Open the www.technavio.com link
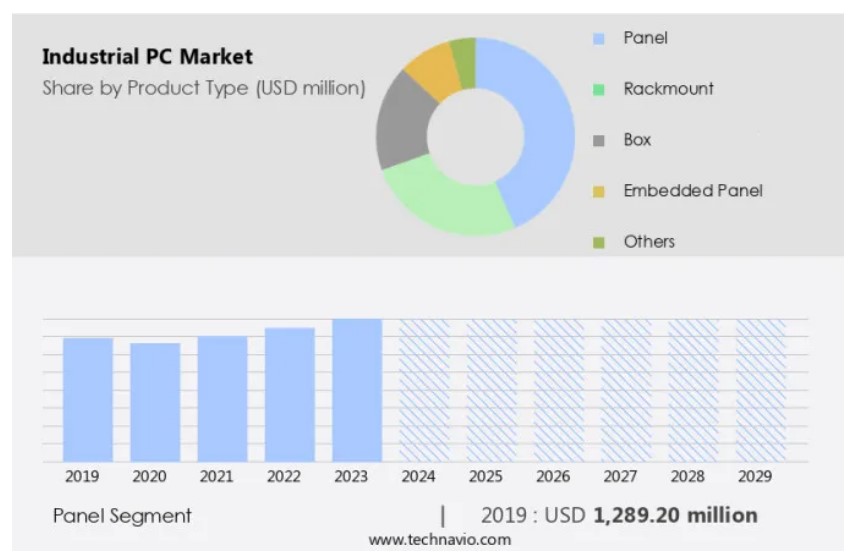853x559 pixels. click(x=439, y=540)
